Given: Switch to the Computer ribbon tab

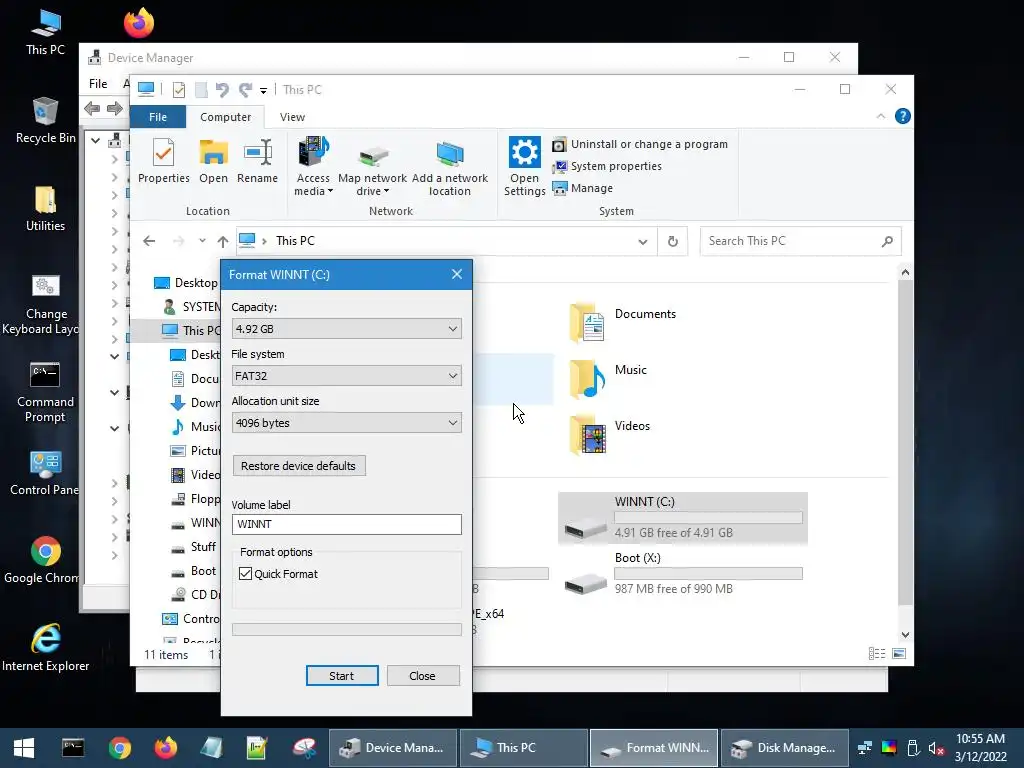Looking at the screenshot, I should [225, 117].
